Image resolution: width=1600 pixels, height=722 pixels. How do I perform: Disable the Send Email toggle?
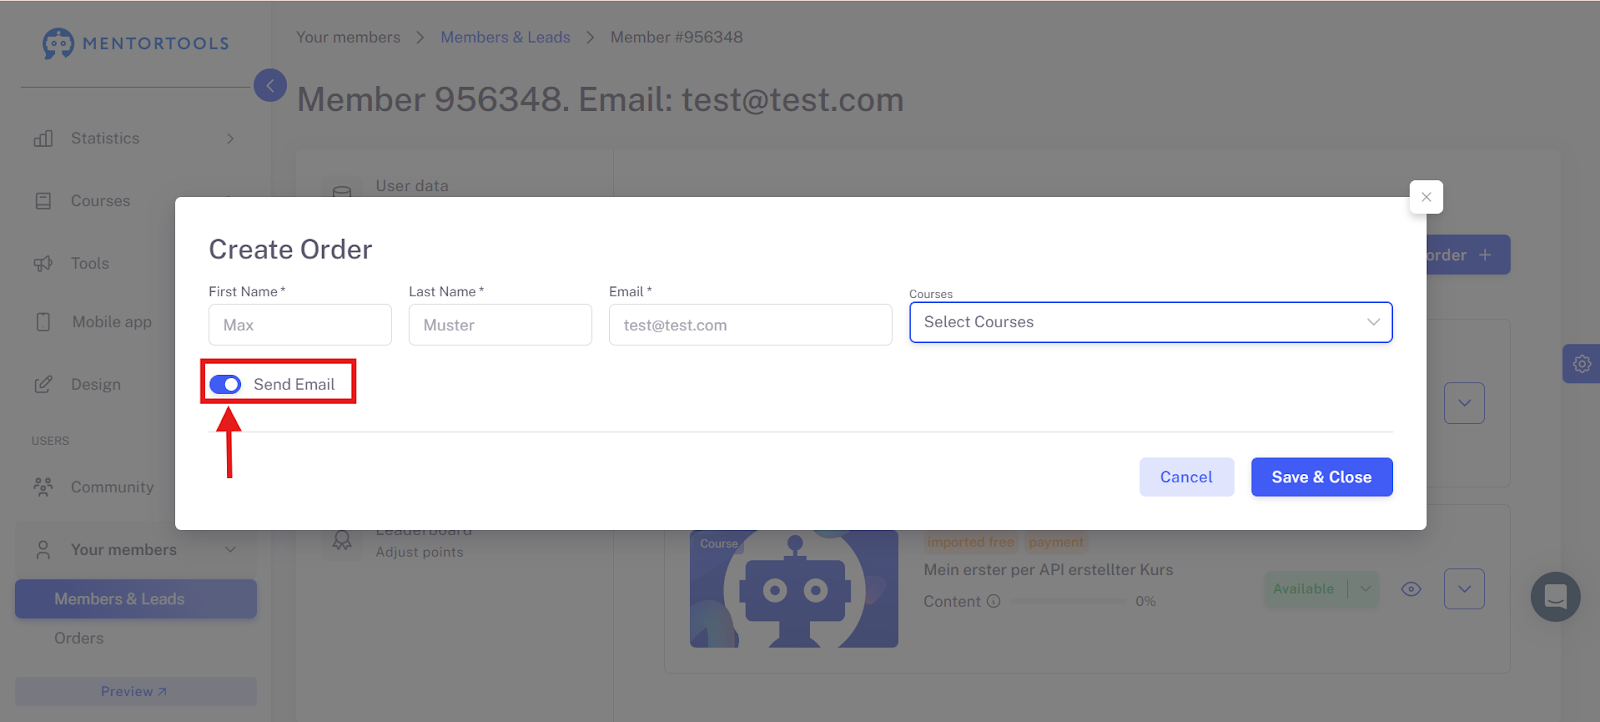(225, 384)
